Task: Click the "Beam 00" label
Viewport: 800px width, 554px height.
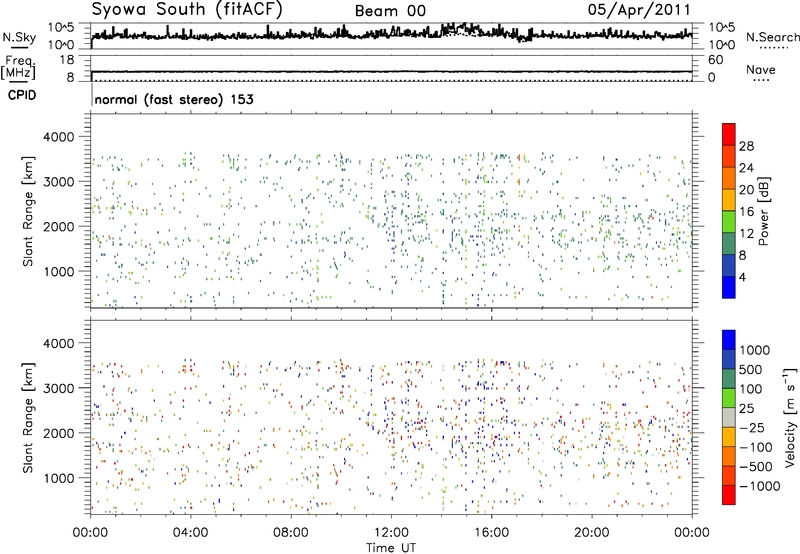Action: [390, 11]
